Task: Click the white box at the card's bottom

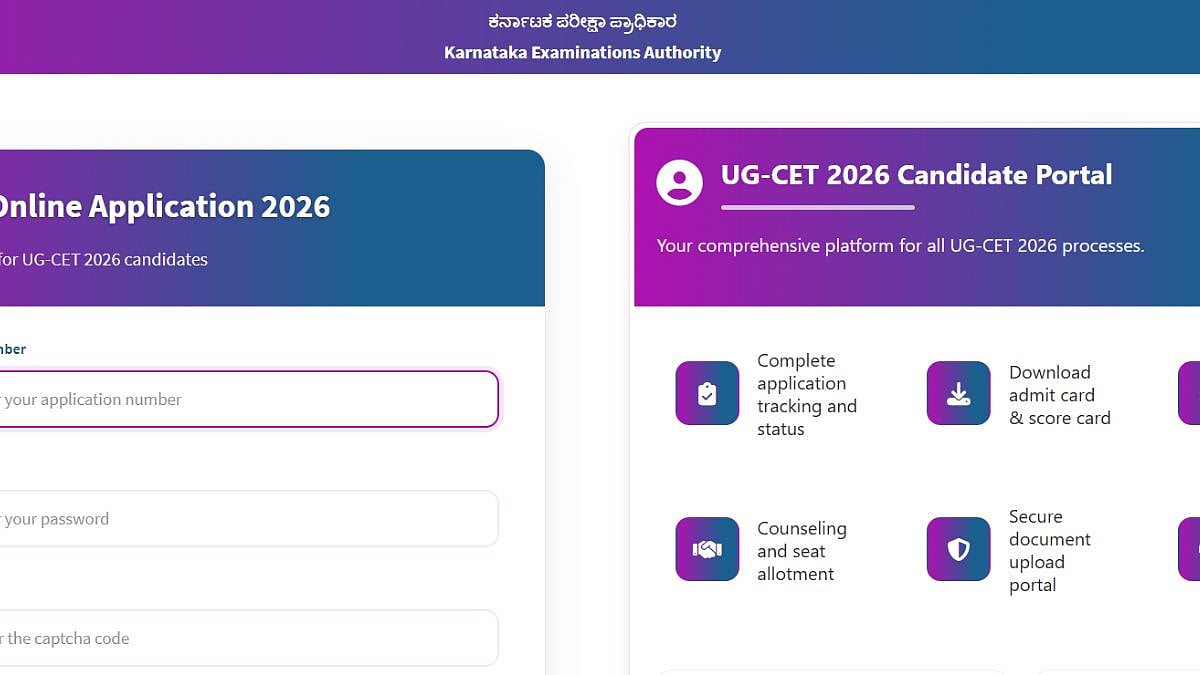Action: (832, 670)
